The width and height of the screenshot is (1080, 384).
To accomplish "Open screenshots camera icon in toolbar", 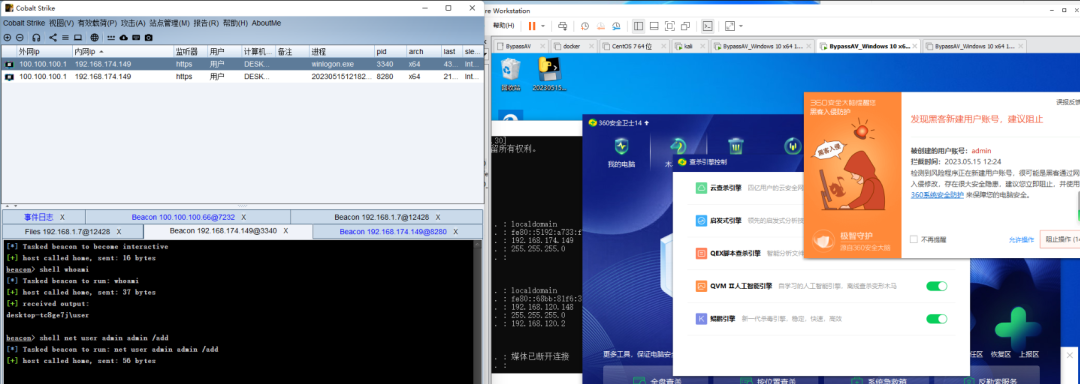I will click(x=148, y=37).
